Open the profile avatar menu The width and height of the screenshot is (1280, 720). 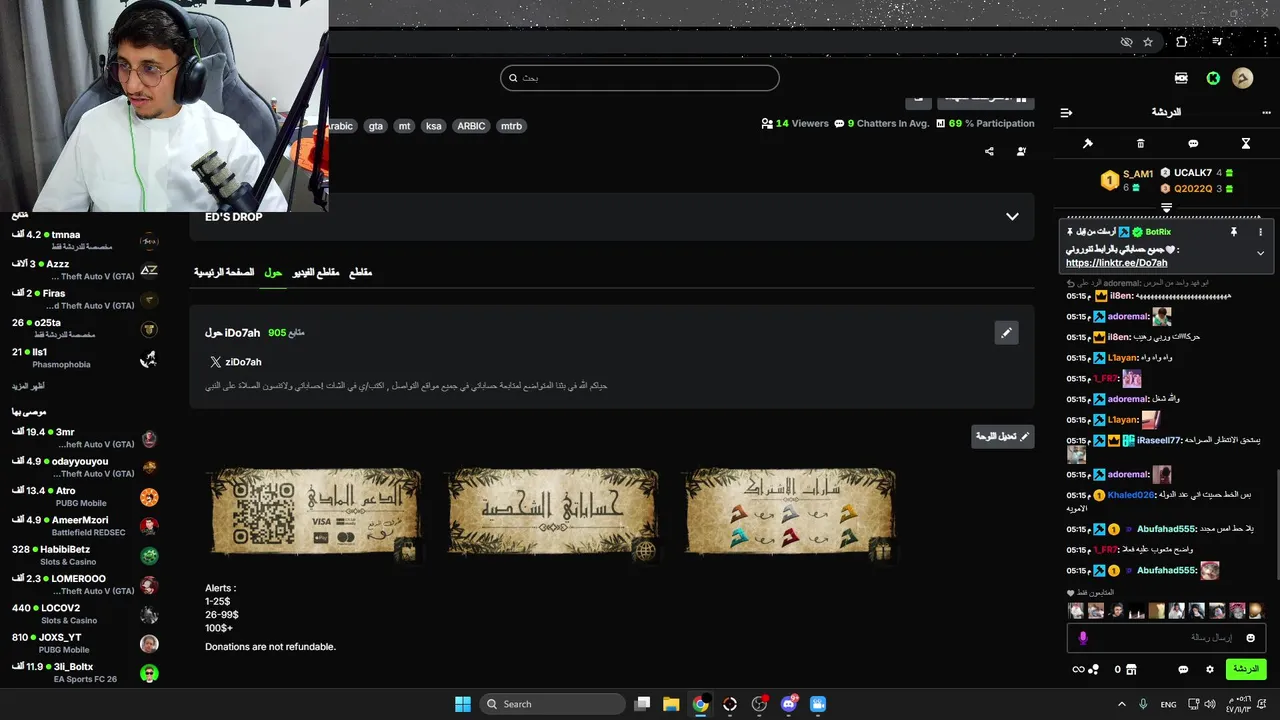1242,78
